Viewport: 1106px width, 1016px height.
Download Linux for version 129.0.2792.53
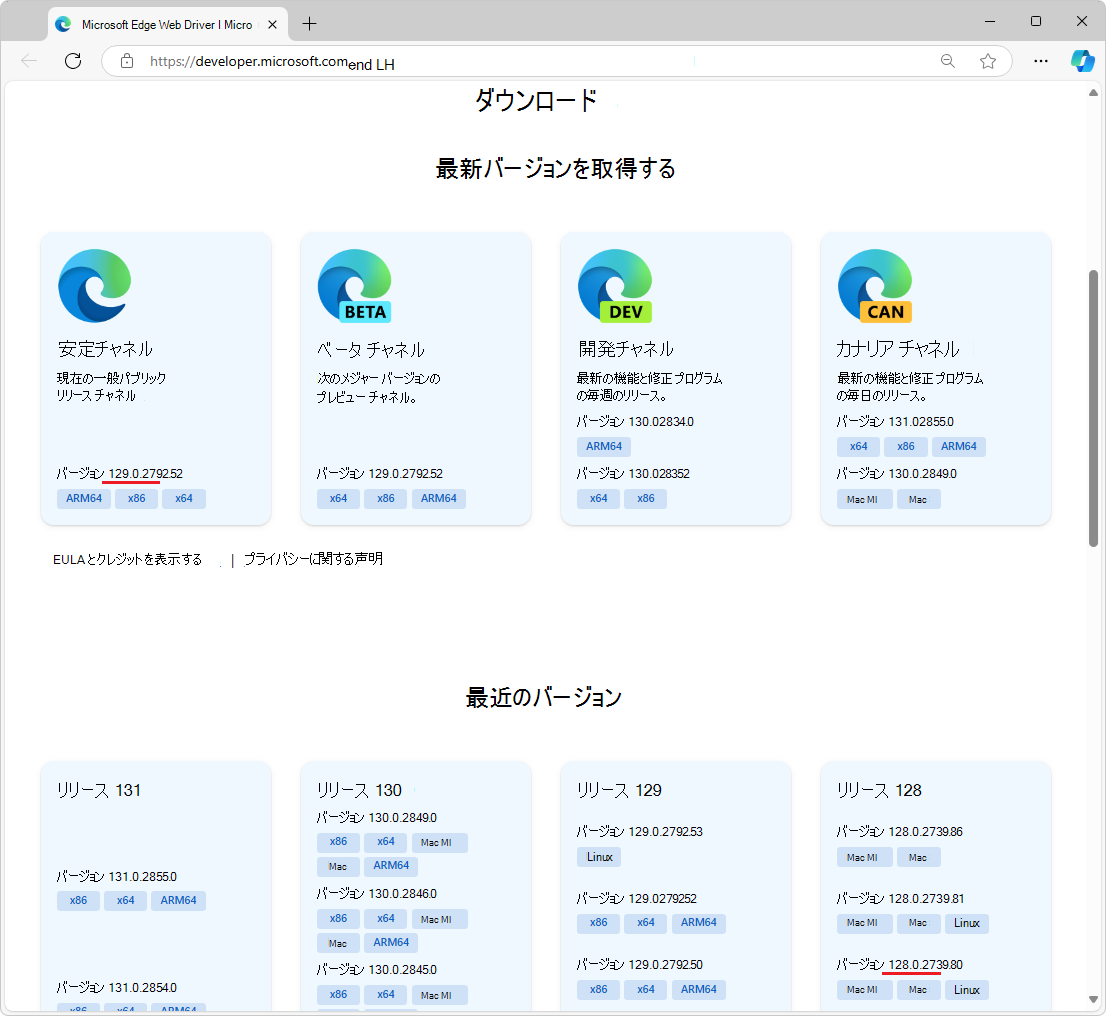click(x=600, y=857)
